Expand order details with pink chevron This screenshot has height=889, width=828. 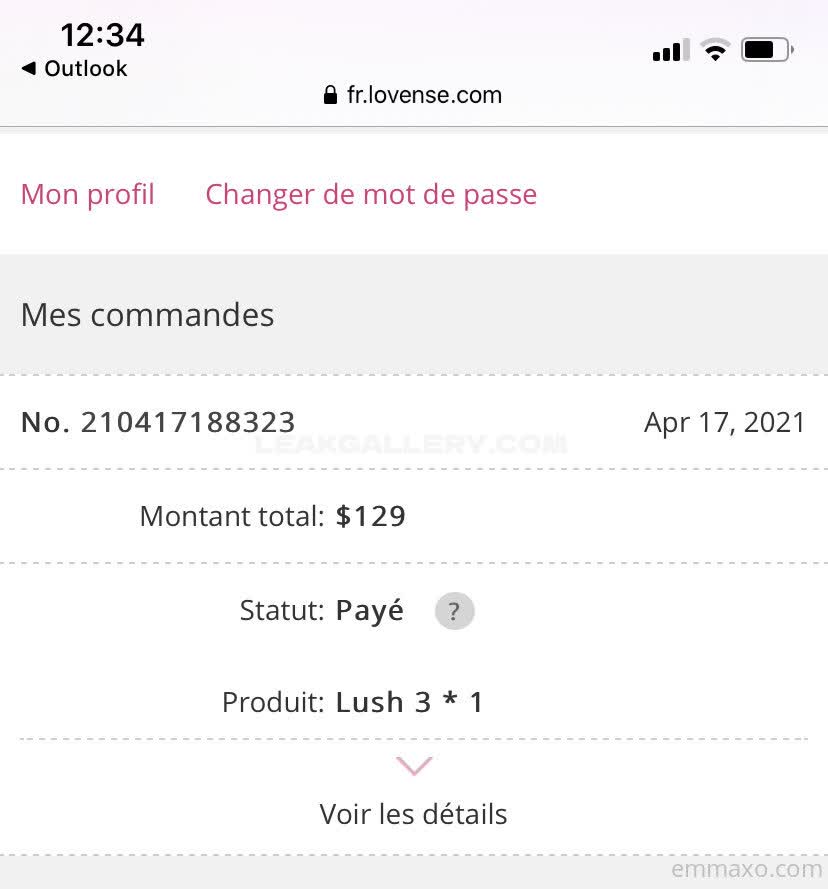pos(414,767)
